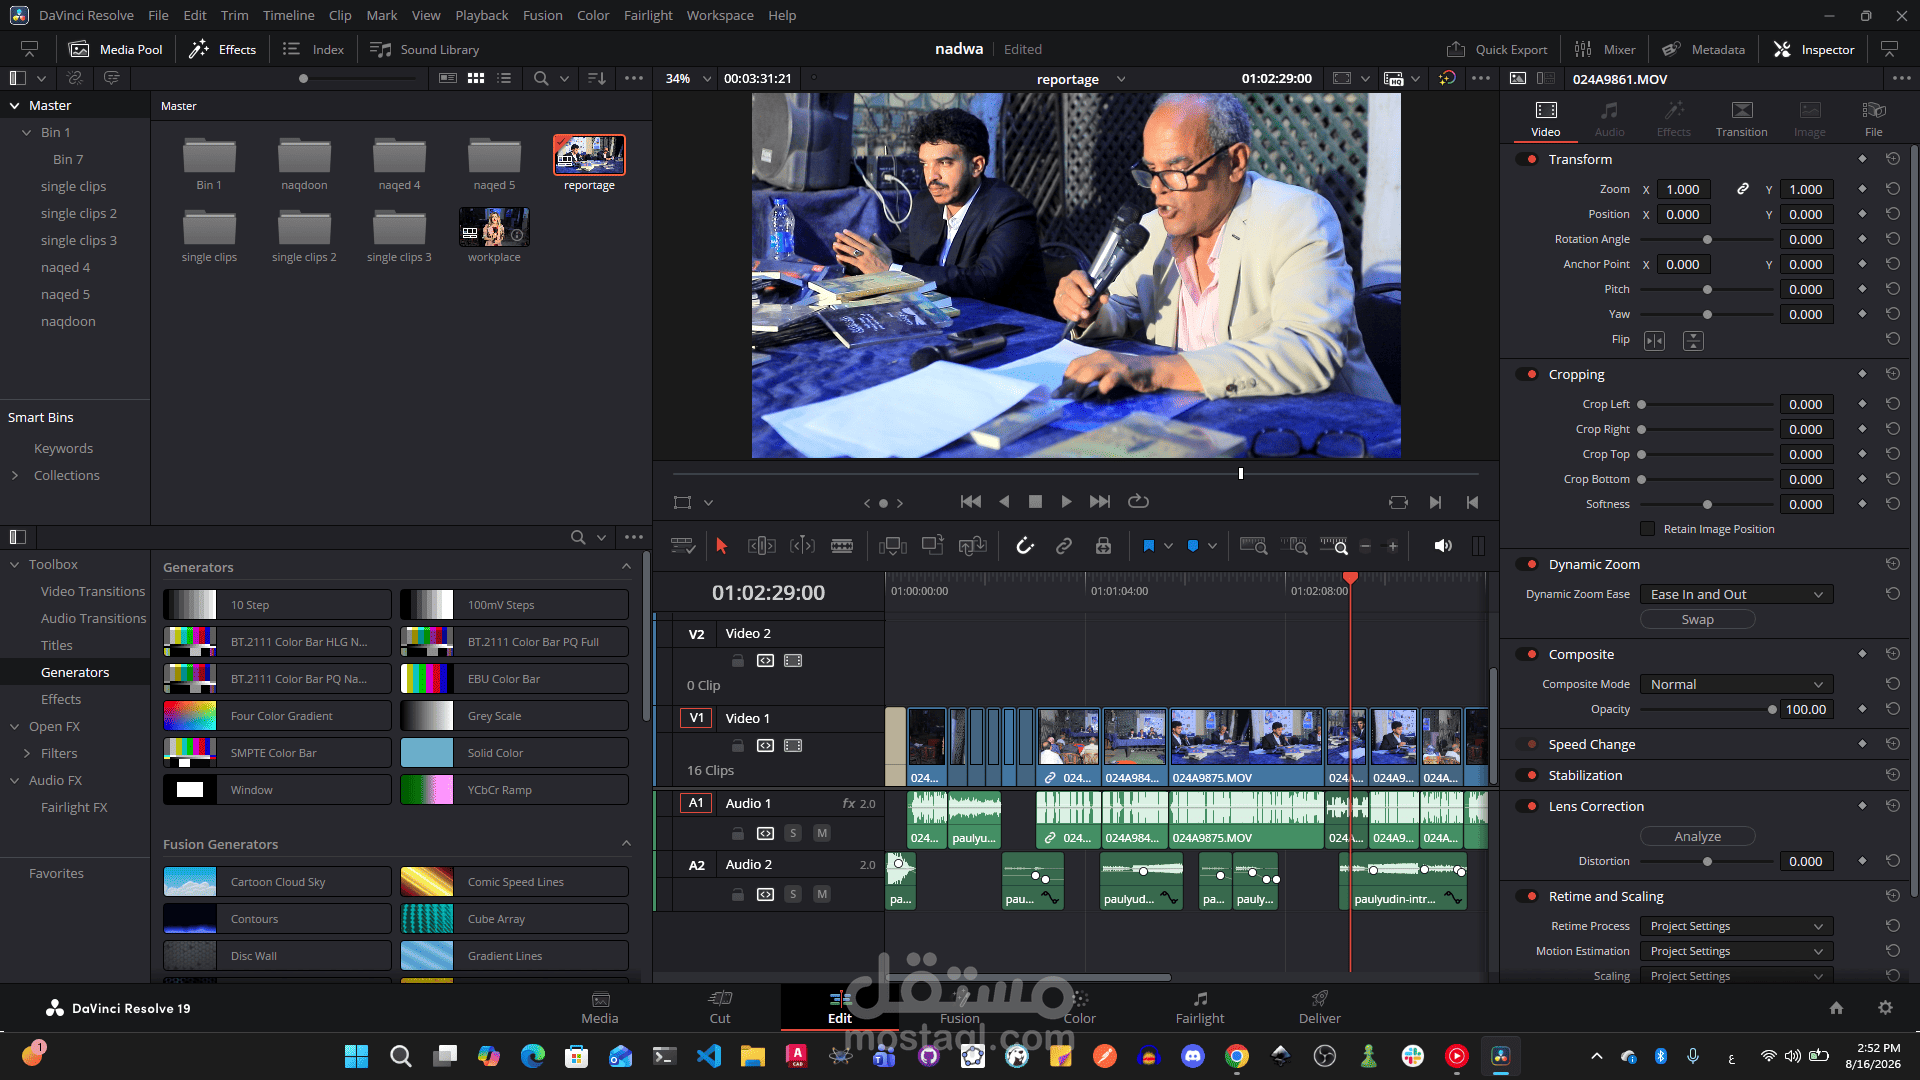Open the Media Pool search
The width and height of the screenshot is (1920, 1080).
coord(541,78)
